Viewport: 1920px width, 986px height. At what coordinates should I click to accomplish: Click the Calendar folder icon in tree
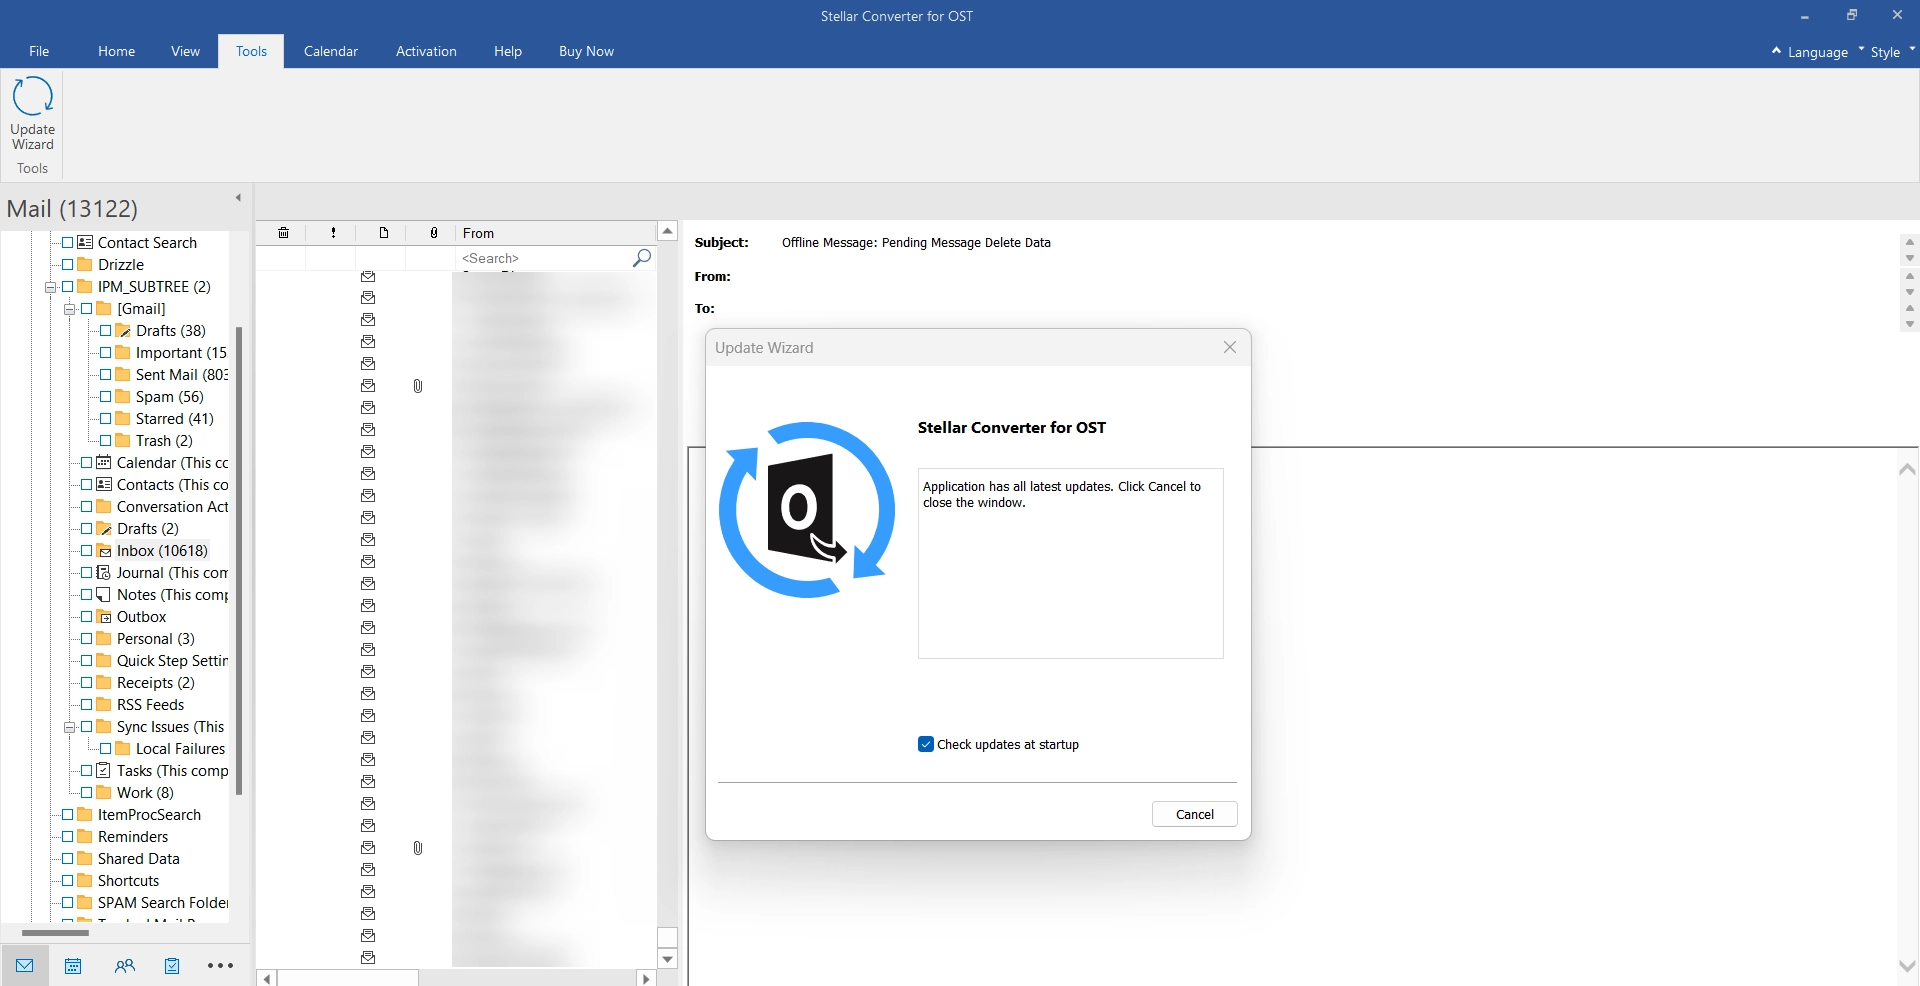104,463
